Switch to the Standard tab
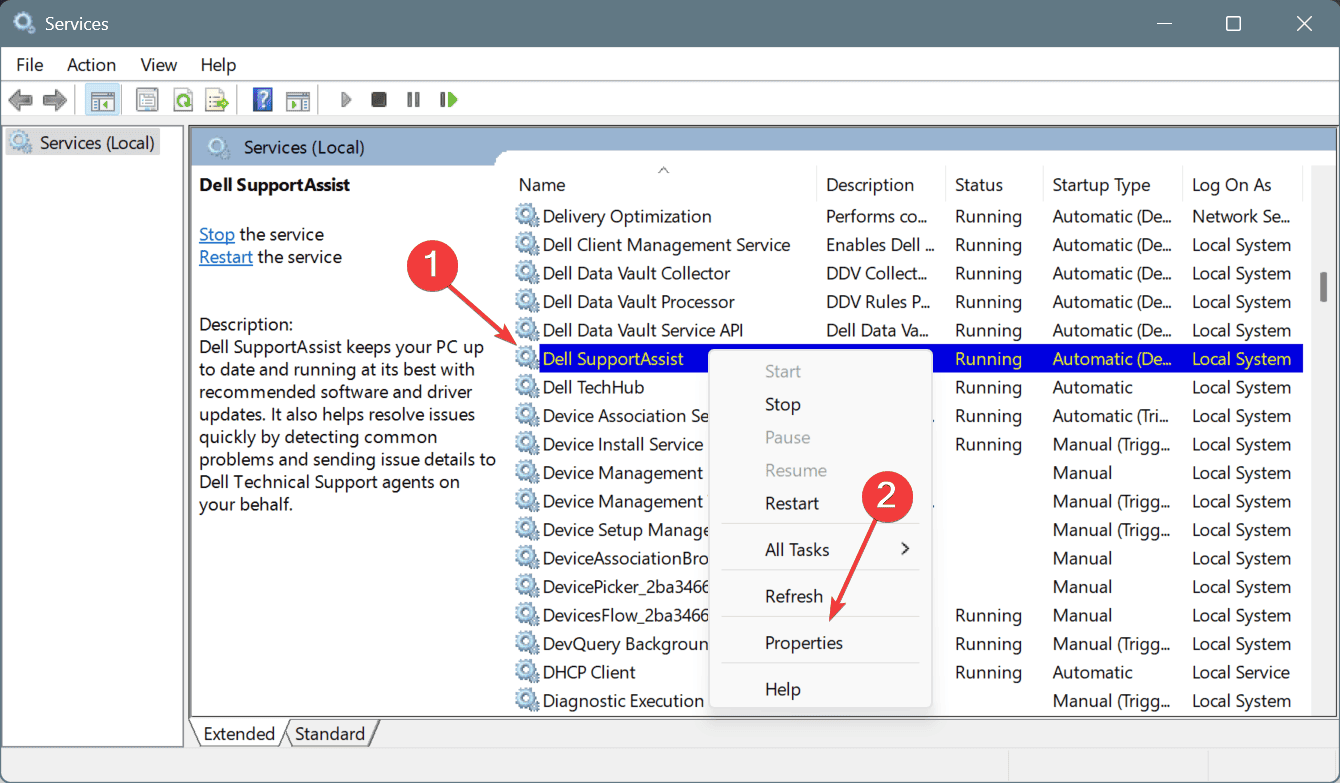 point(330,734)
